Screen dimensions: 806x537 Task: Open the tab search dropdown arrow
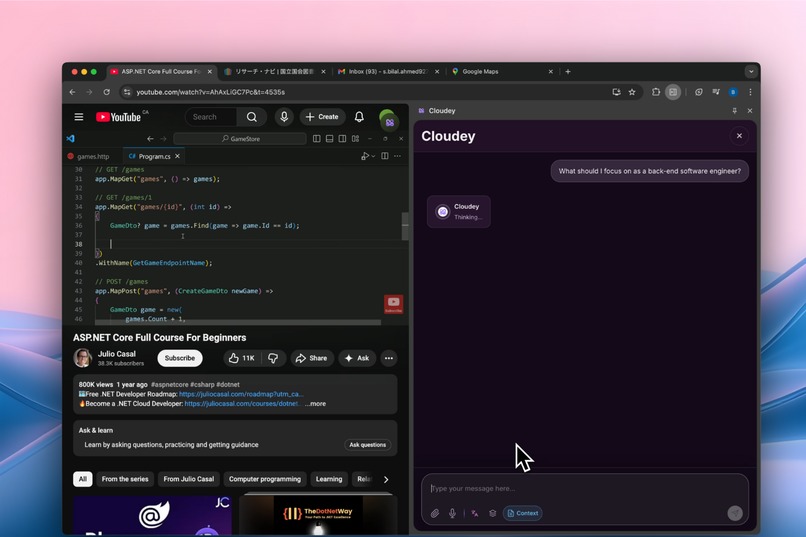751,72
